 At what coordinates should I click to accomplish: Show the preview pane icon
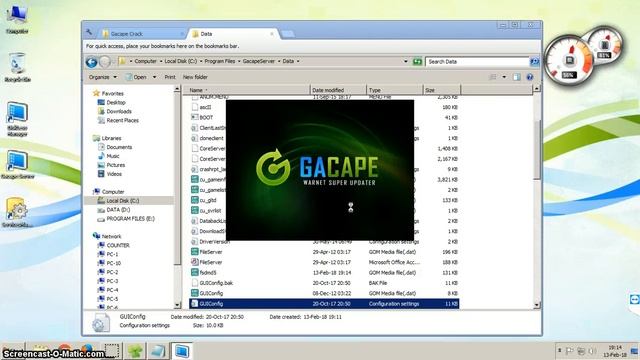click(517, 77)
